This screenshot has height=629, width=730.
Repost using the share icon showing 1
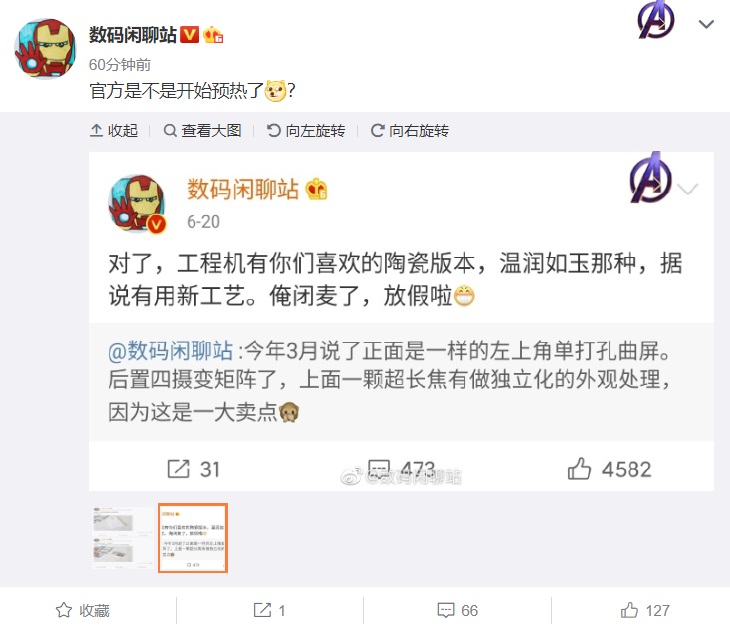(x=269, y=610)
